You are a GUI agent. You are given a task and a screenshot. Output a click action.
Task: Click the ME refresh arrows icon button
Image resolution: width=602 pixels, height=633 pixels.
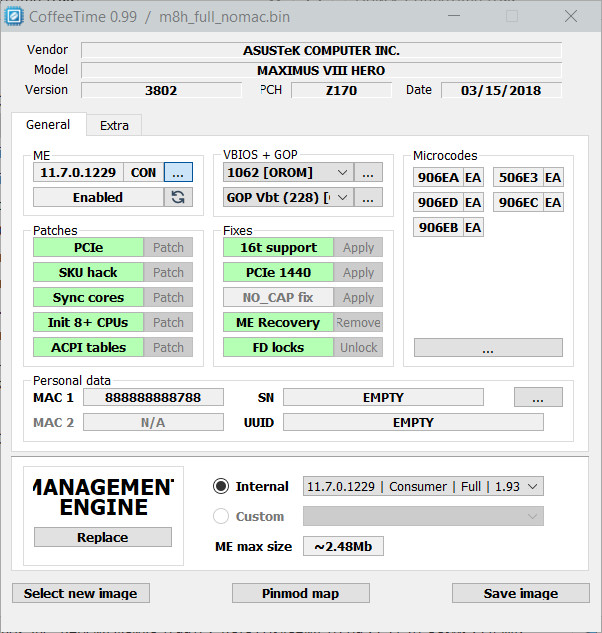178,197
